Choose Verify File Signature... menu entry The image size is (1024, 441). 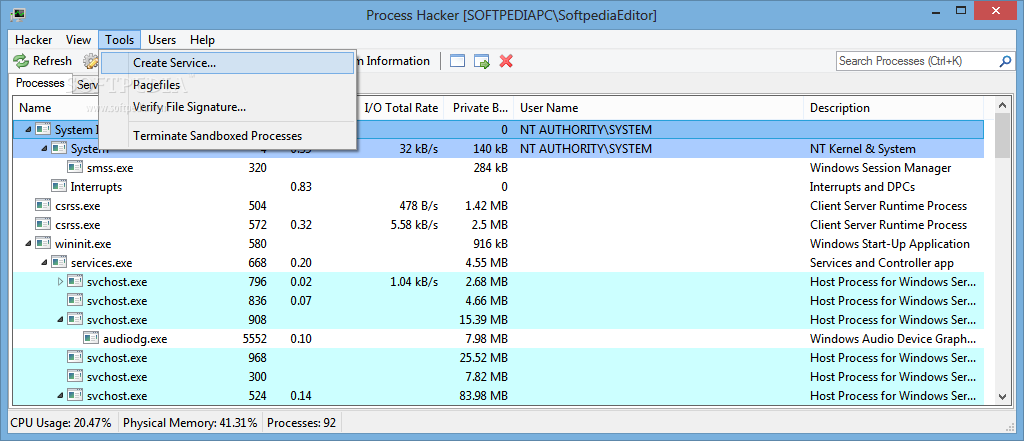228,106
